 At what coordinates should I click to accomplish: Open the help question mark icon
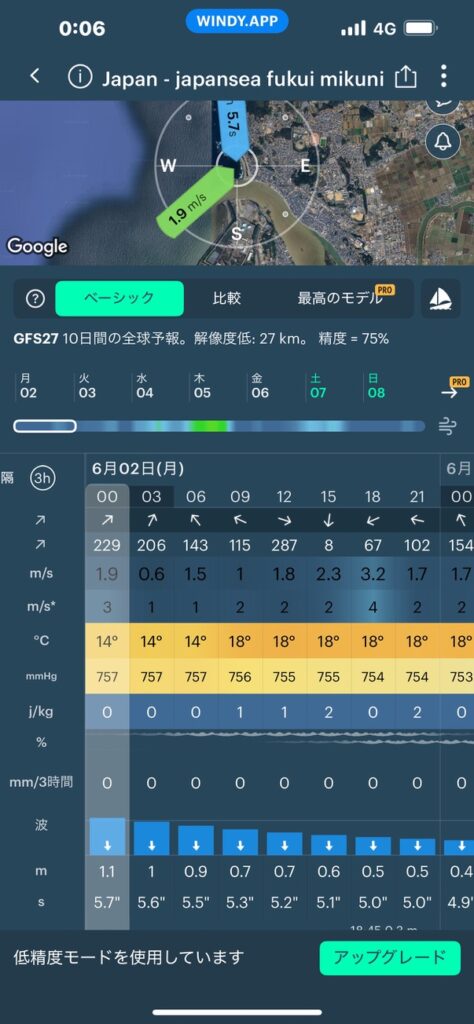(35, 298)
